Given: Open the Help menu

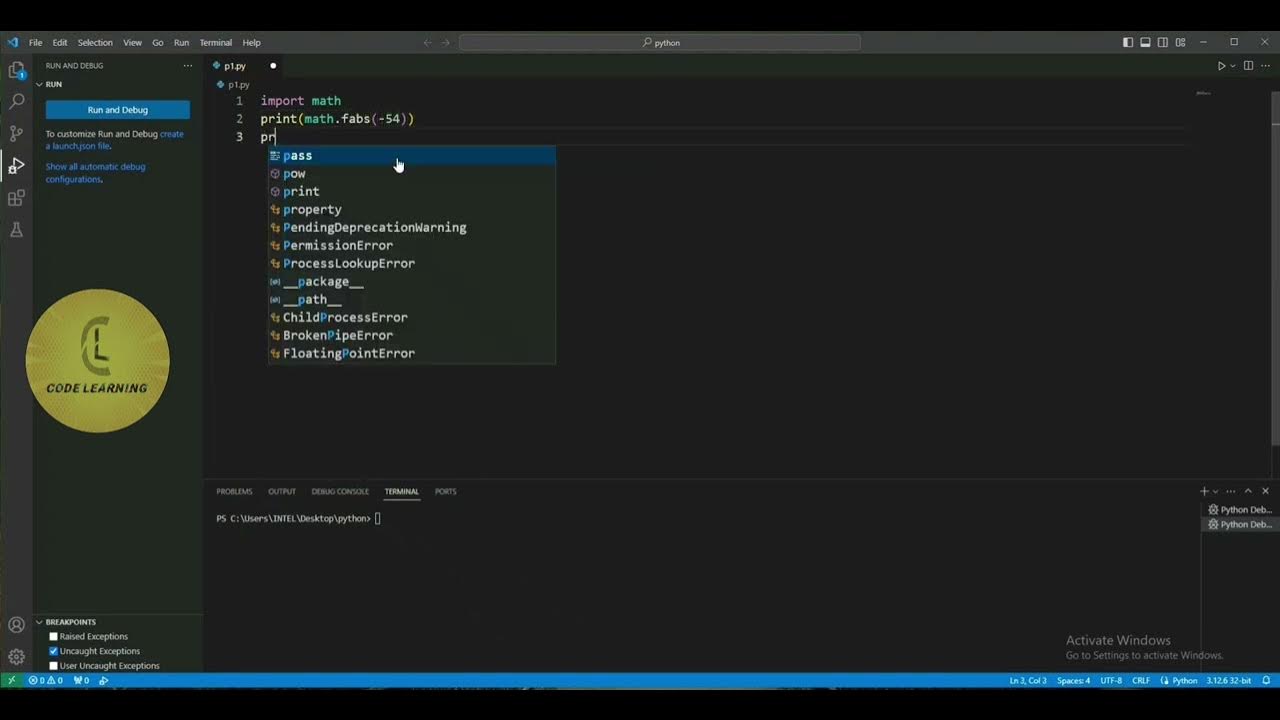Looking at the screenshot, I should pos(251,43).
